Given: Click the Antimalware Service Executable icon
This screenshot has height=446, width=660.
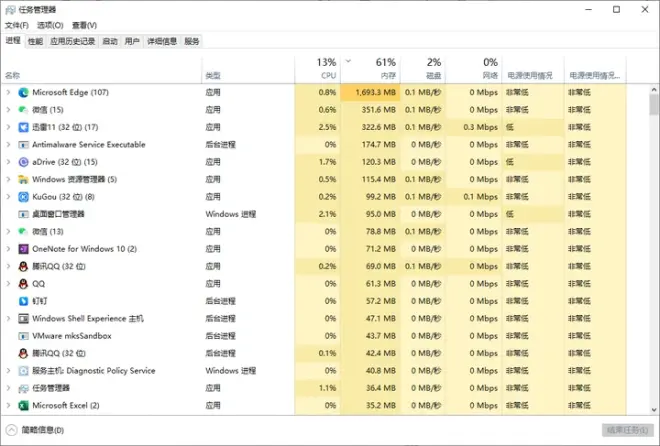Looking at the screenshot, I should pyautogui.click(x=23, y=145).
